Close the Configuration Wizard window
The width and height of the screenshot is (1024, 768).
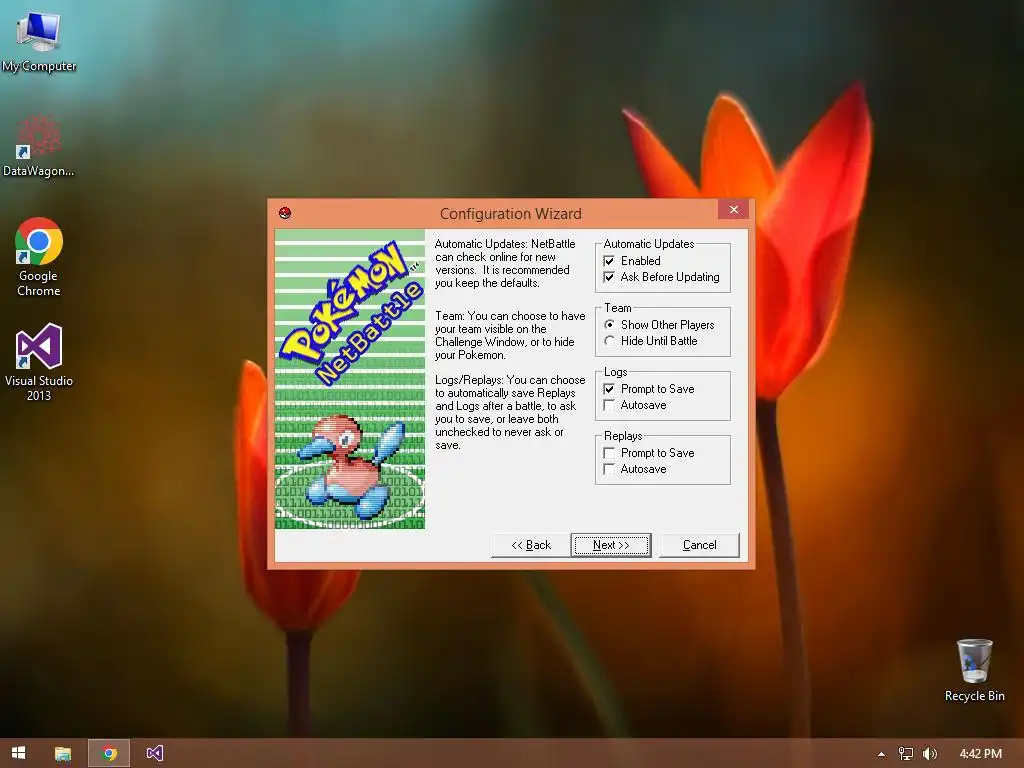(733, 210)
